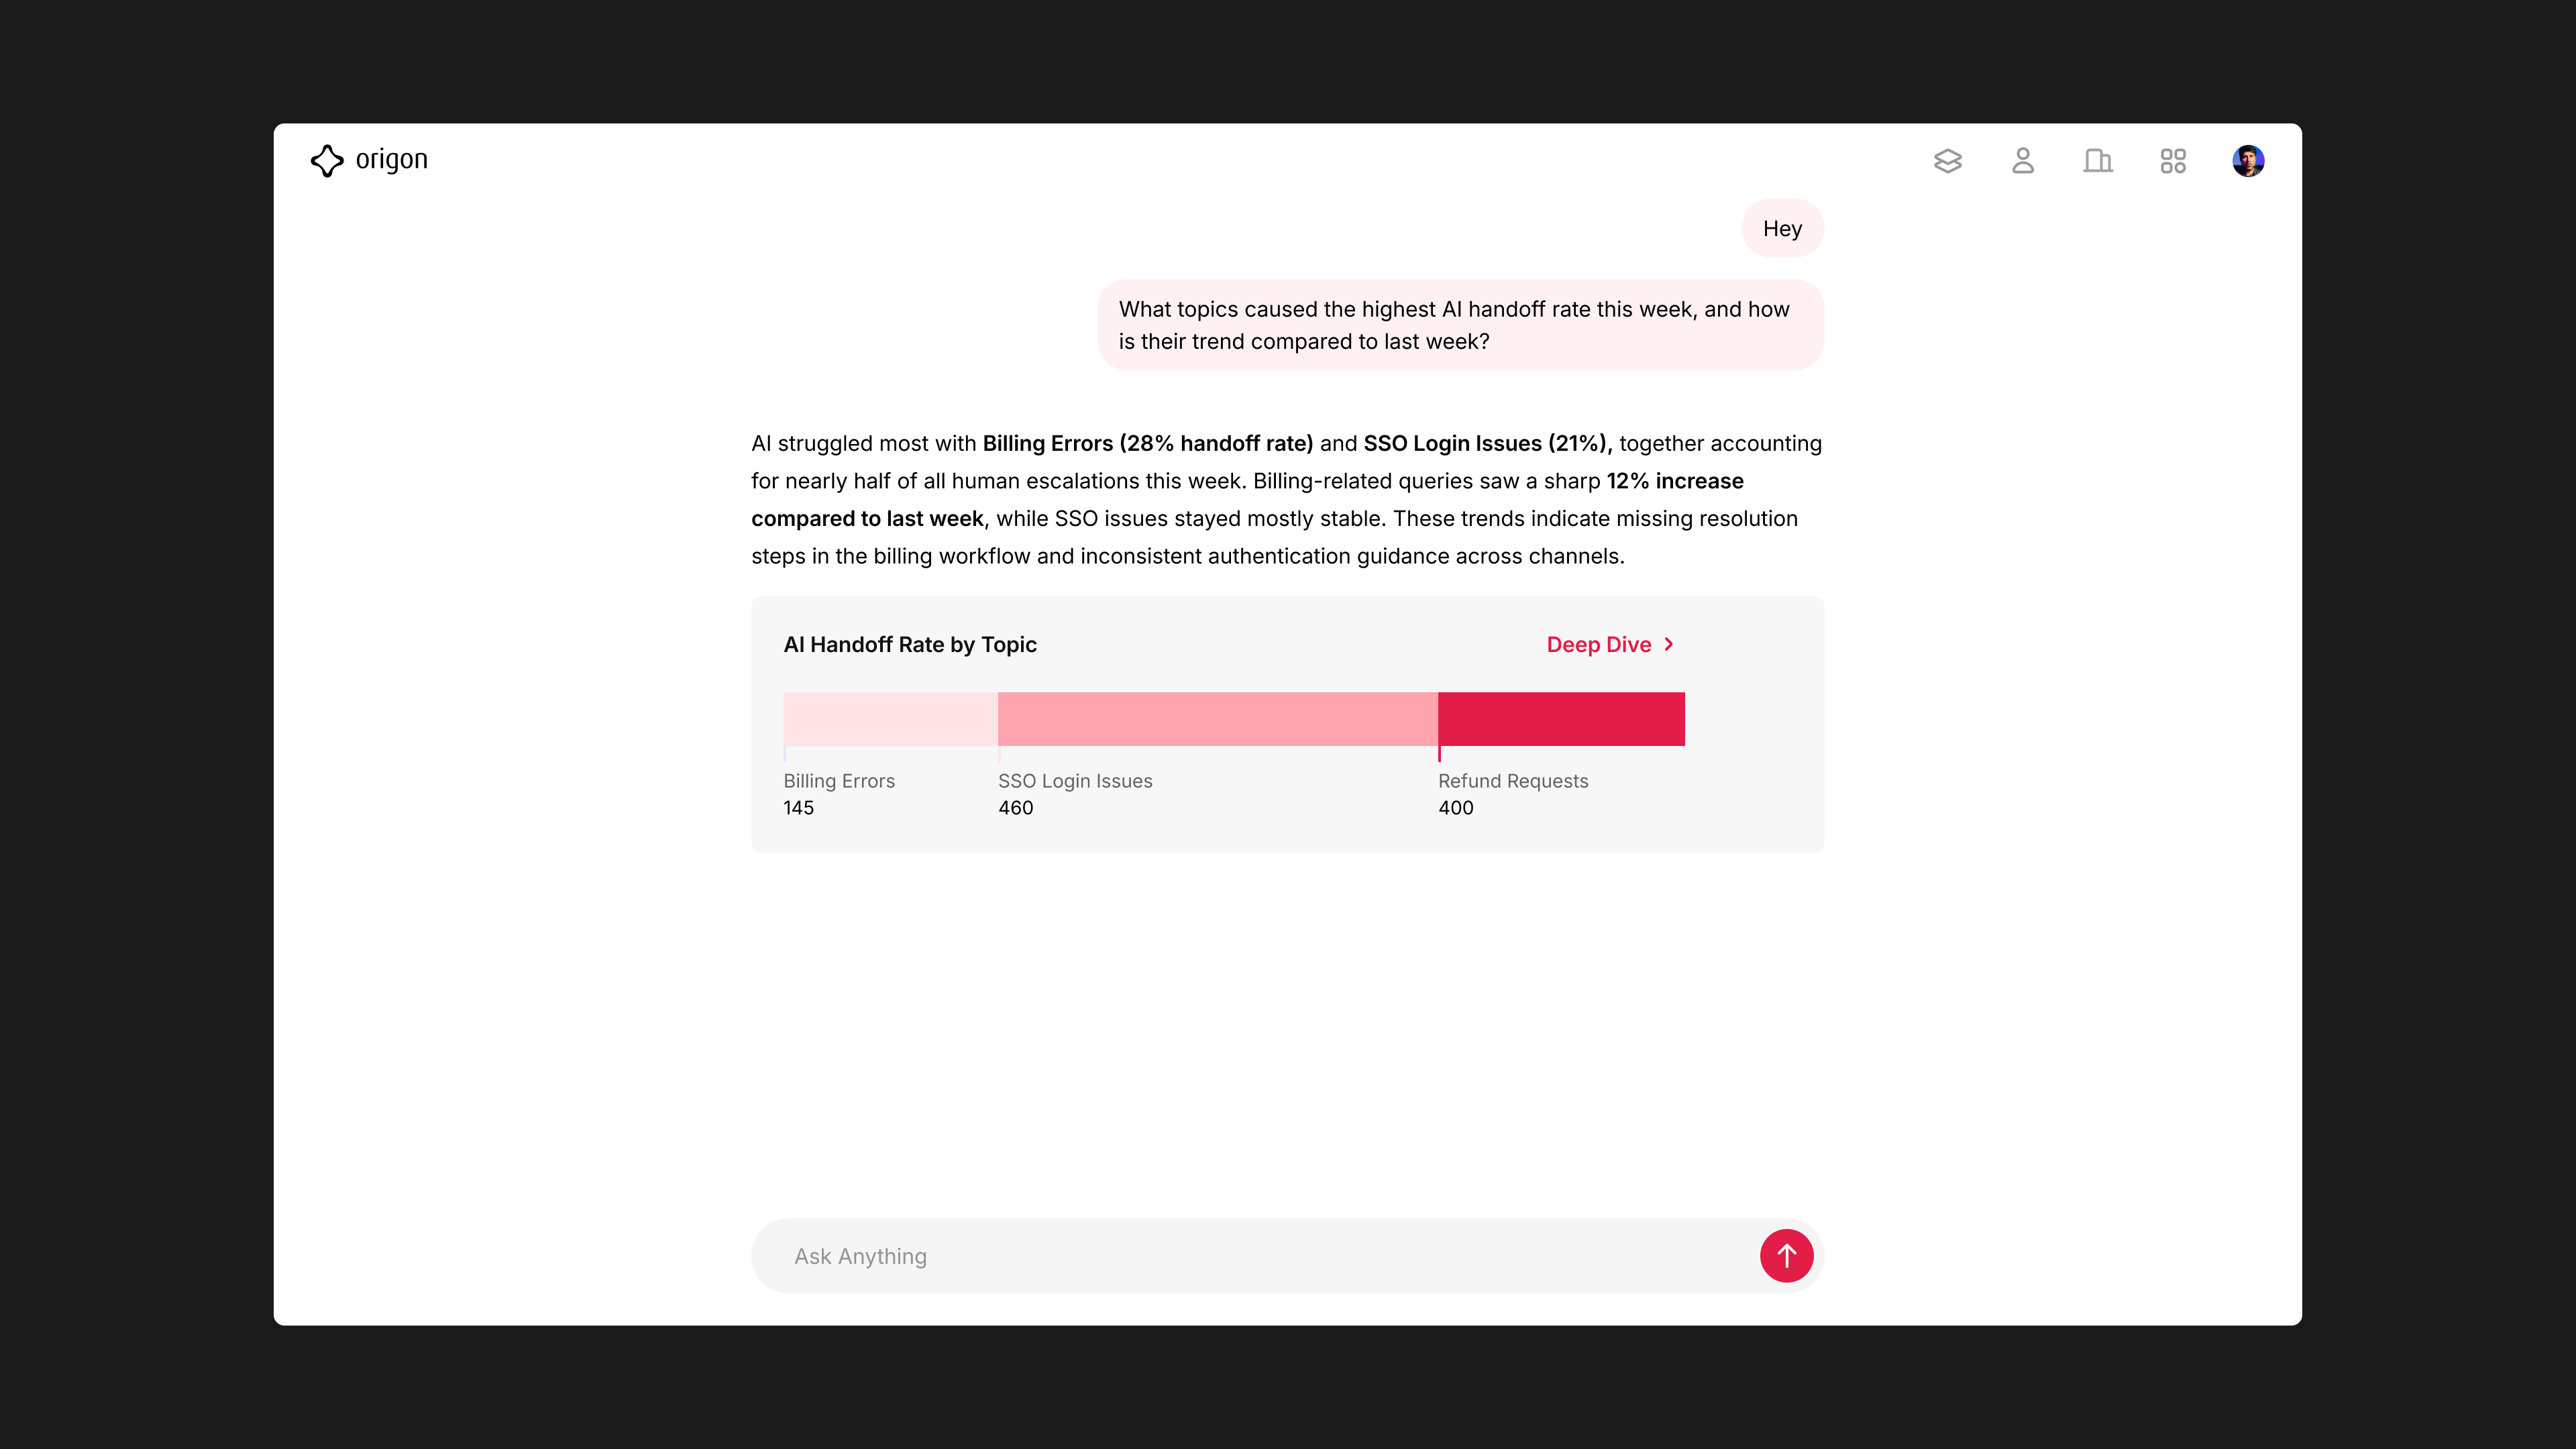Open the four-square apps grid icon
The image size is (2576, 1449).
(x=2172, y=161)
